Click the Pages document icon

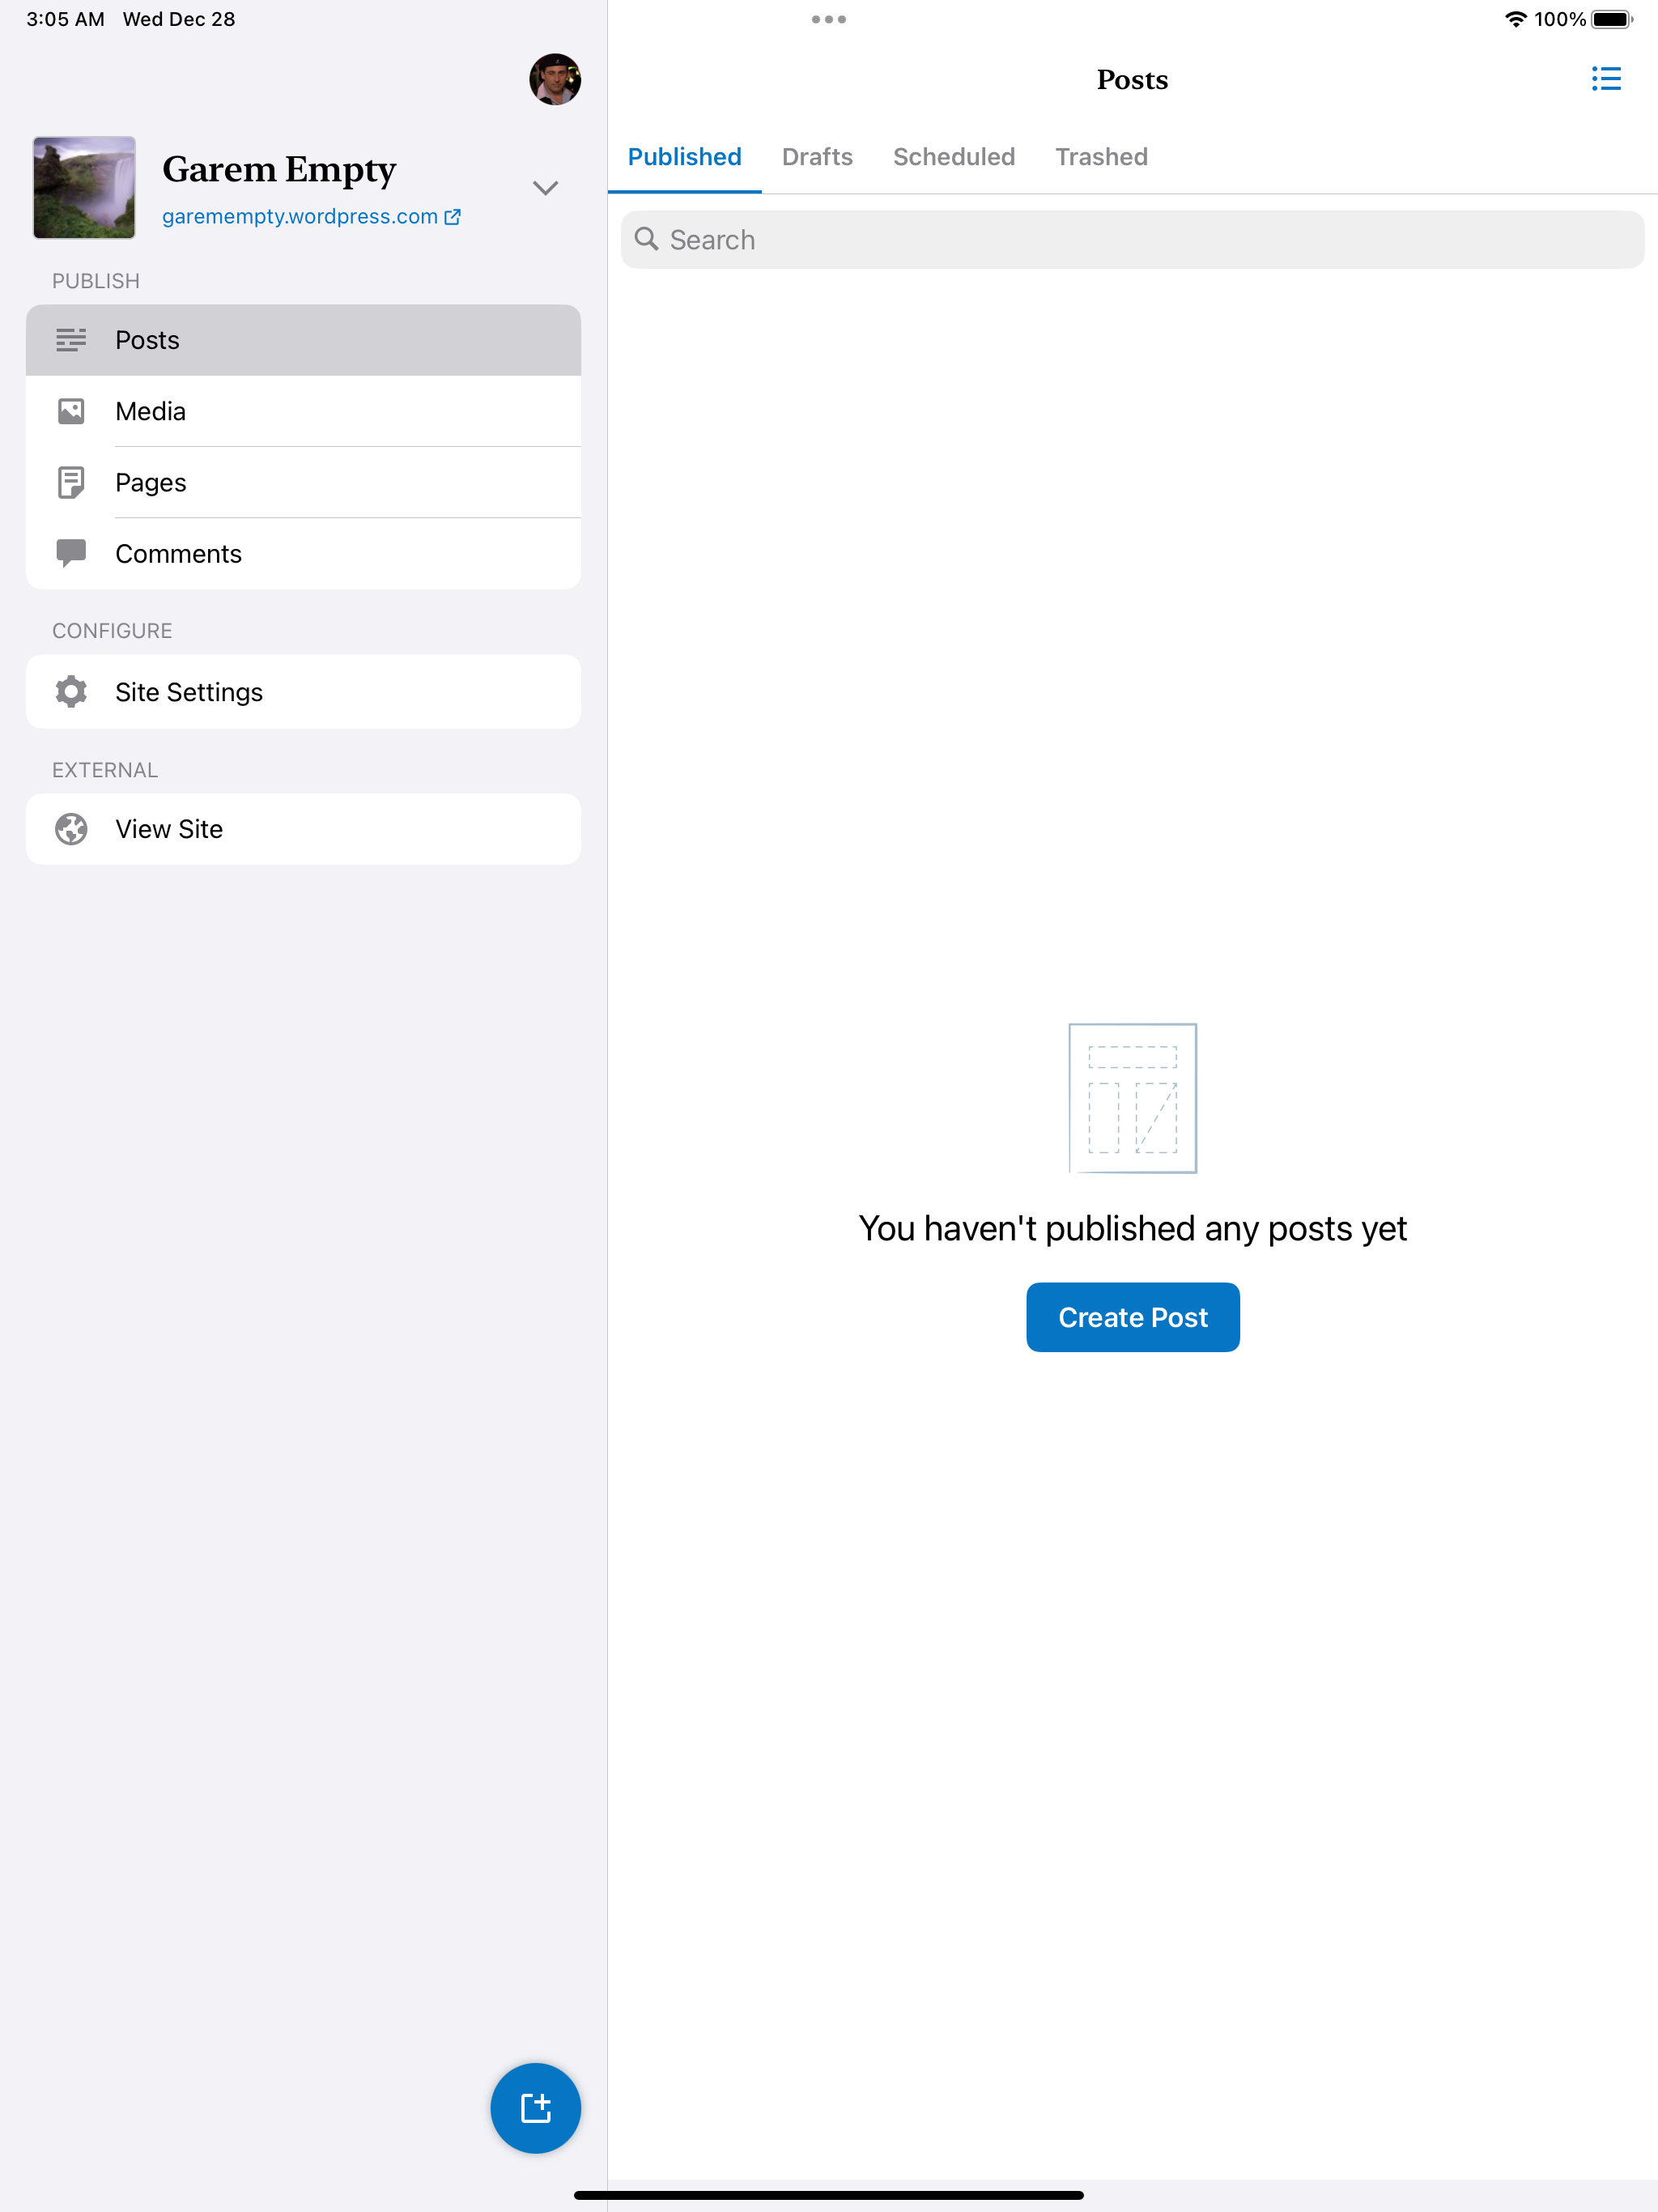(x=71, y=482)
